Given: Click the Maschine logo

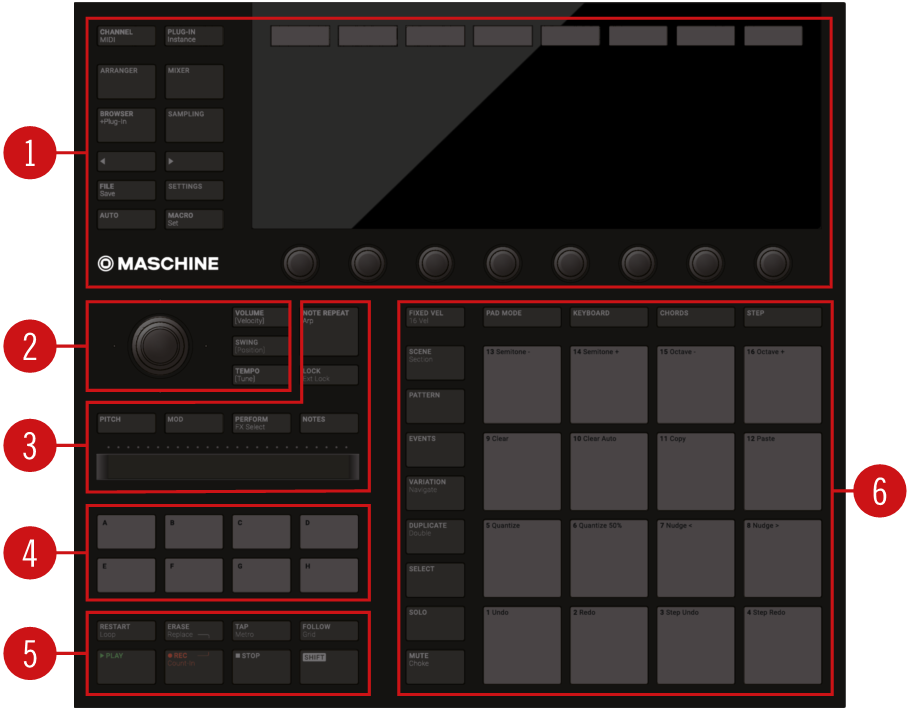Looking at the screenshot, I should 158,264.
